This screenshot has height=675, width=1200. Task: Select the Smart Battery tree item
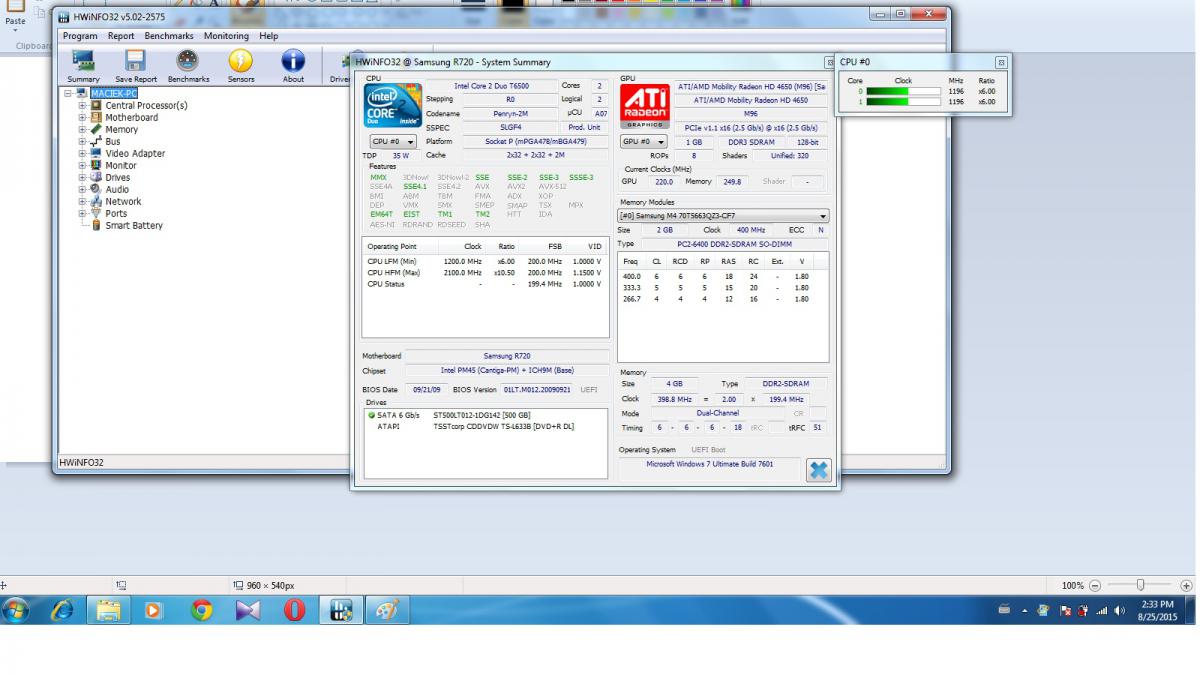pyautogui.click(x=134, y=226)
